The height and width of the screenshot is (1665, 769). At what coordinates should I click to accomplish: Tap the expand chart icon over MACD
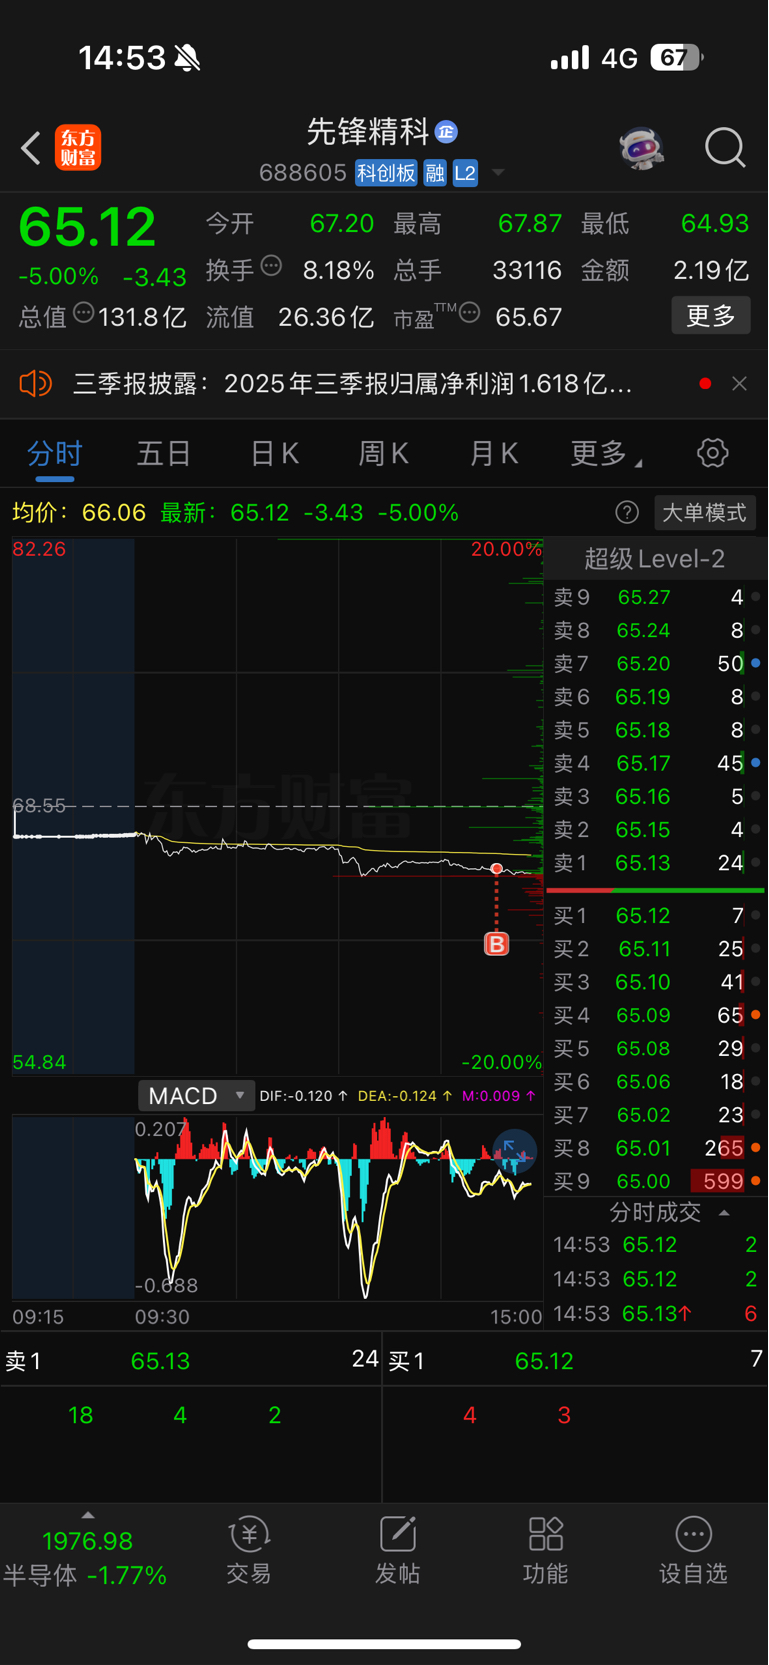coord(515,1152)
